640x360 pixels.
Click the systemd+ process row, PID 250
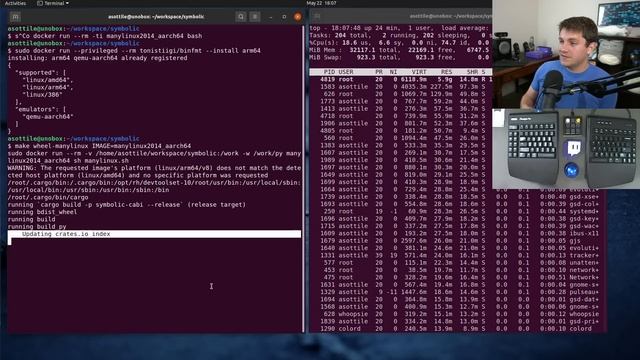coord(455,211)
